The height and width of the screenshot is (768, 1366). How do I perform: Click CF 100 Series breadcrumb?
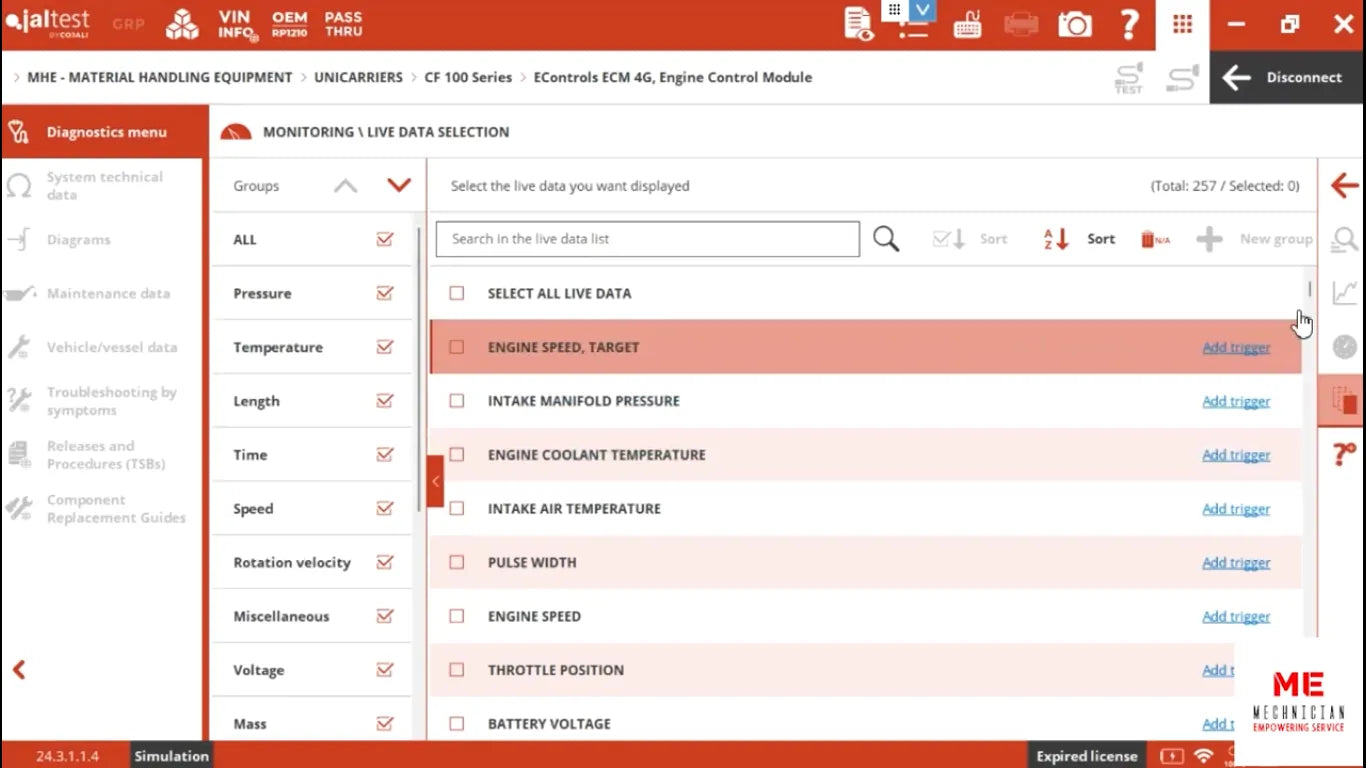pyautogui.click(x=468, y=77)
